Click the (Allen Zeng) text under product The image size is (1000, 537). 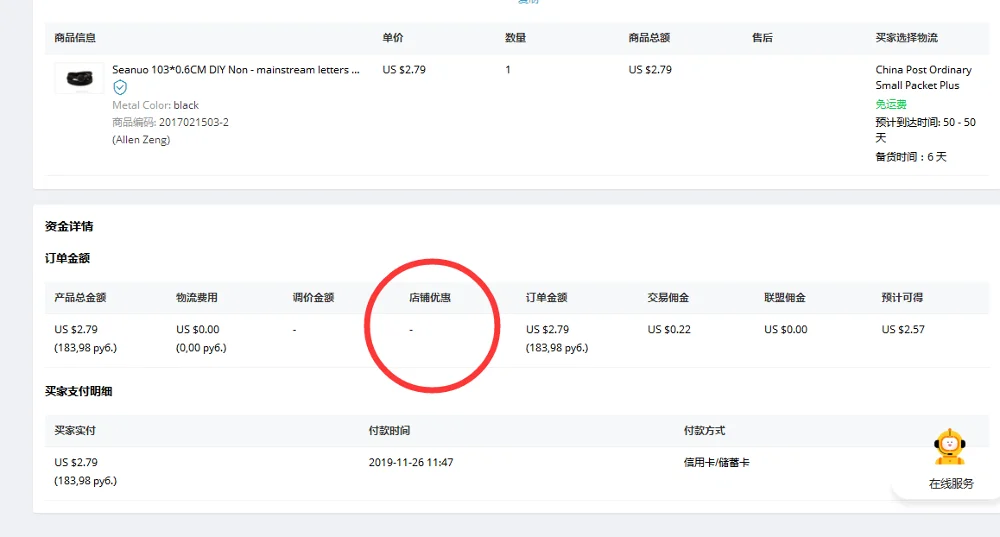click(141, 140)
